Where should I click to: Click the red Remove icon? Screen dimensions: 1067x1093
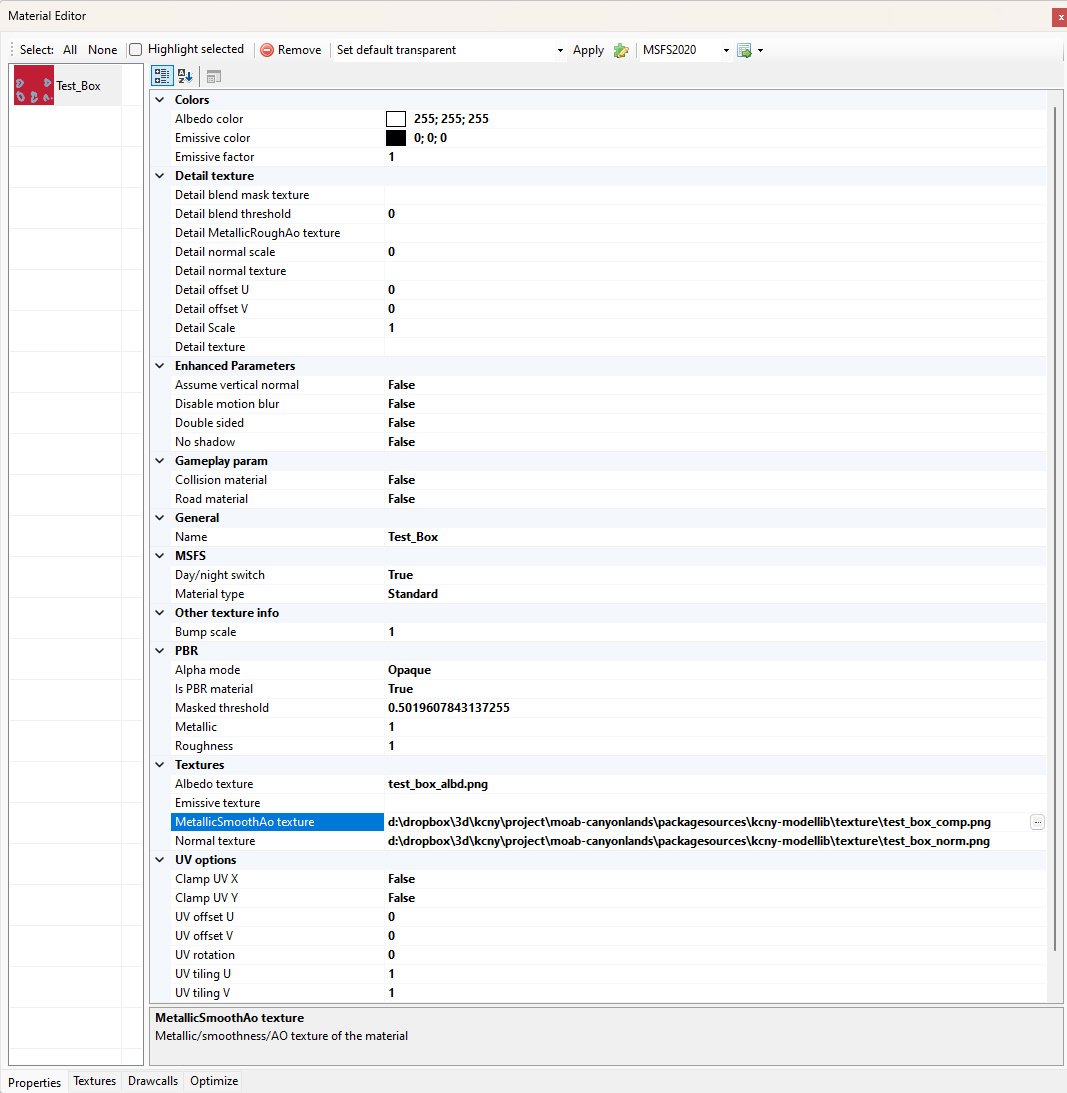click(266, 50)
